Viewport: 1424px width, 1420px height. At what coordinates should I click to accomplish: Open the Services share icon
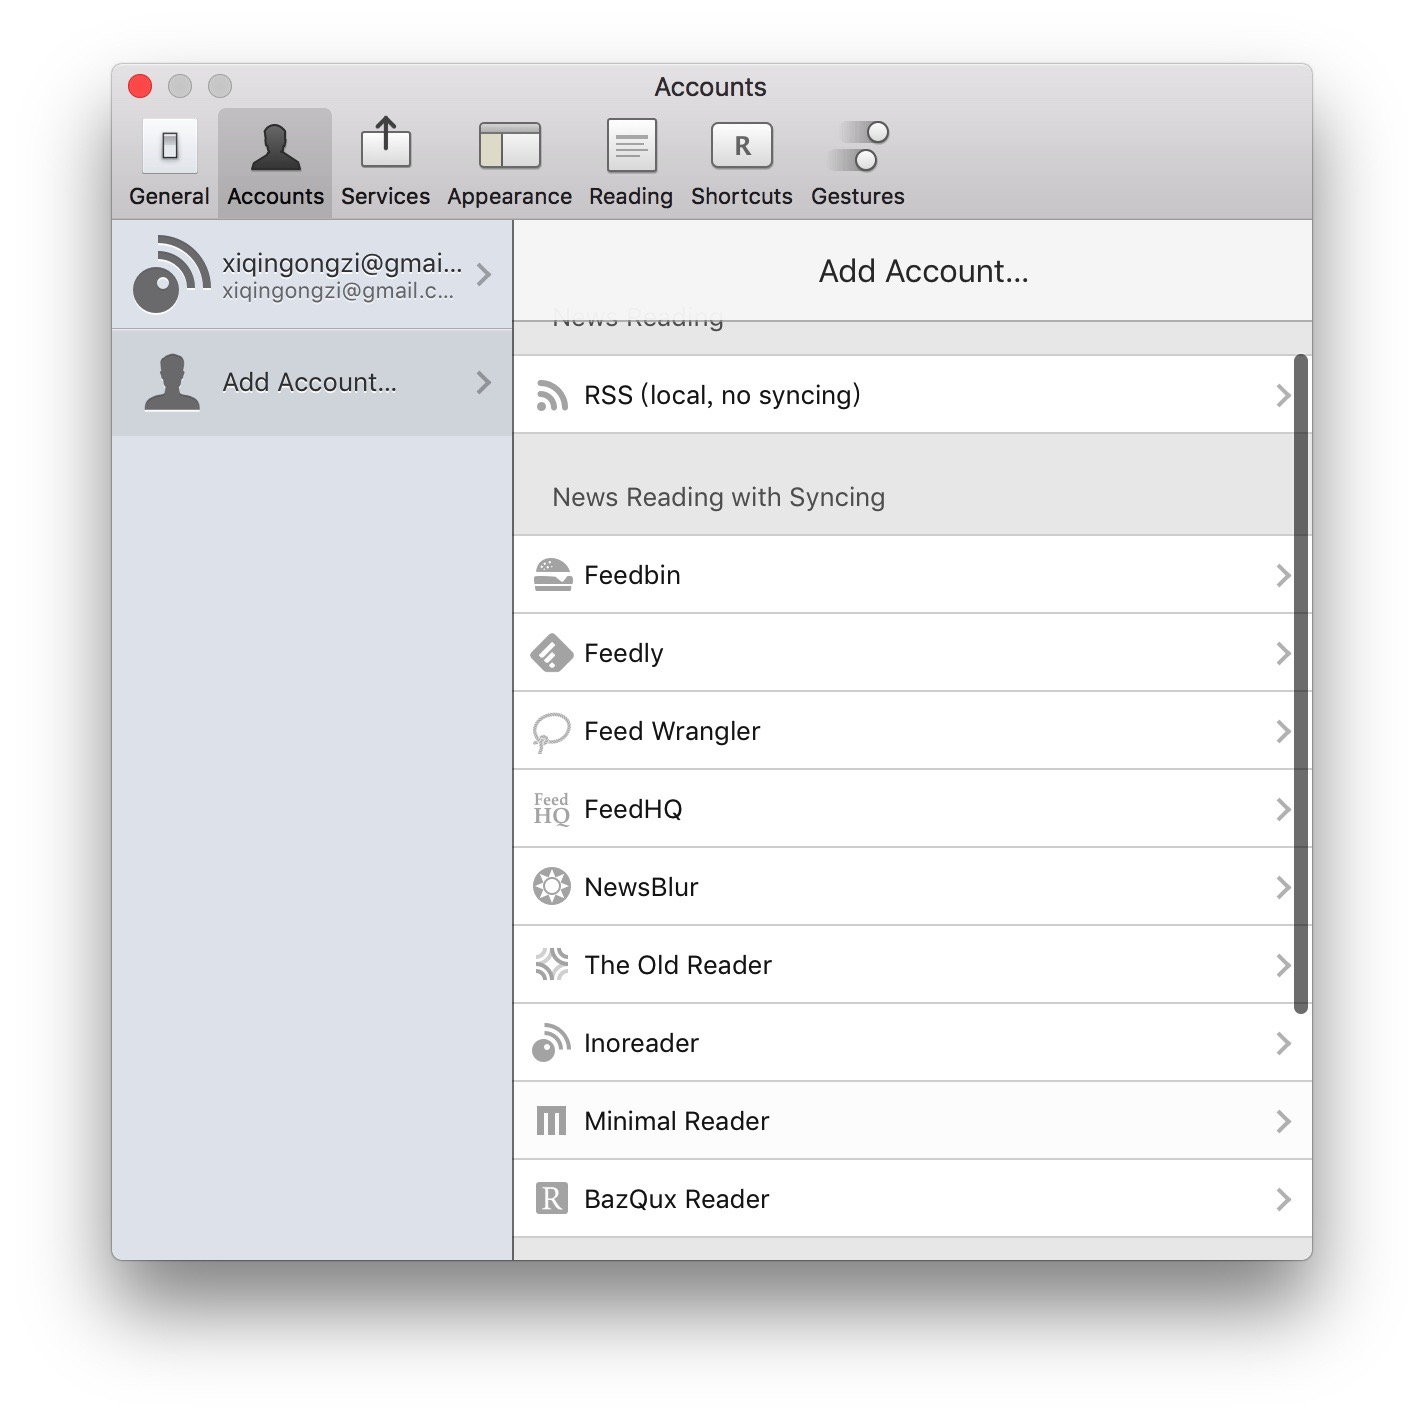385,143
